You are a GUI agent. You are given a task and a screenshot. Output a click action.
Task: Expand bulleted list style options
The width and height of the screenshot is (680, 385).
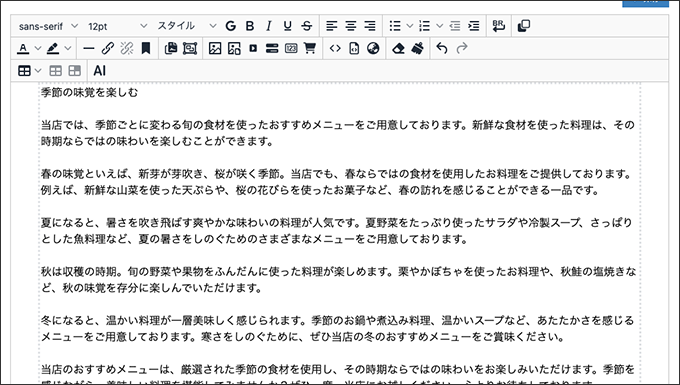(x=409, y=26)
